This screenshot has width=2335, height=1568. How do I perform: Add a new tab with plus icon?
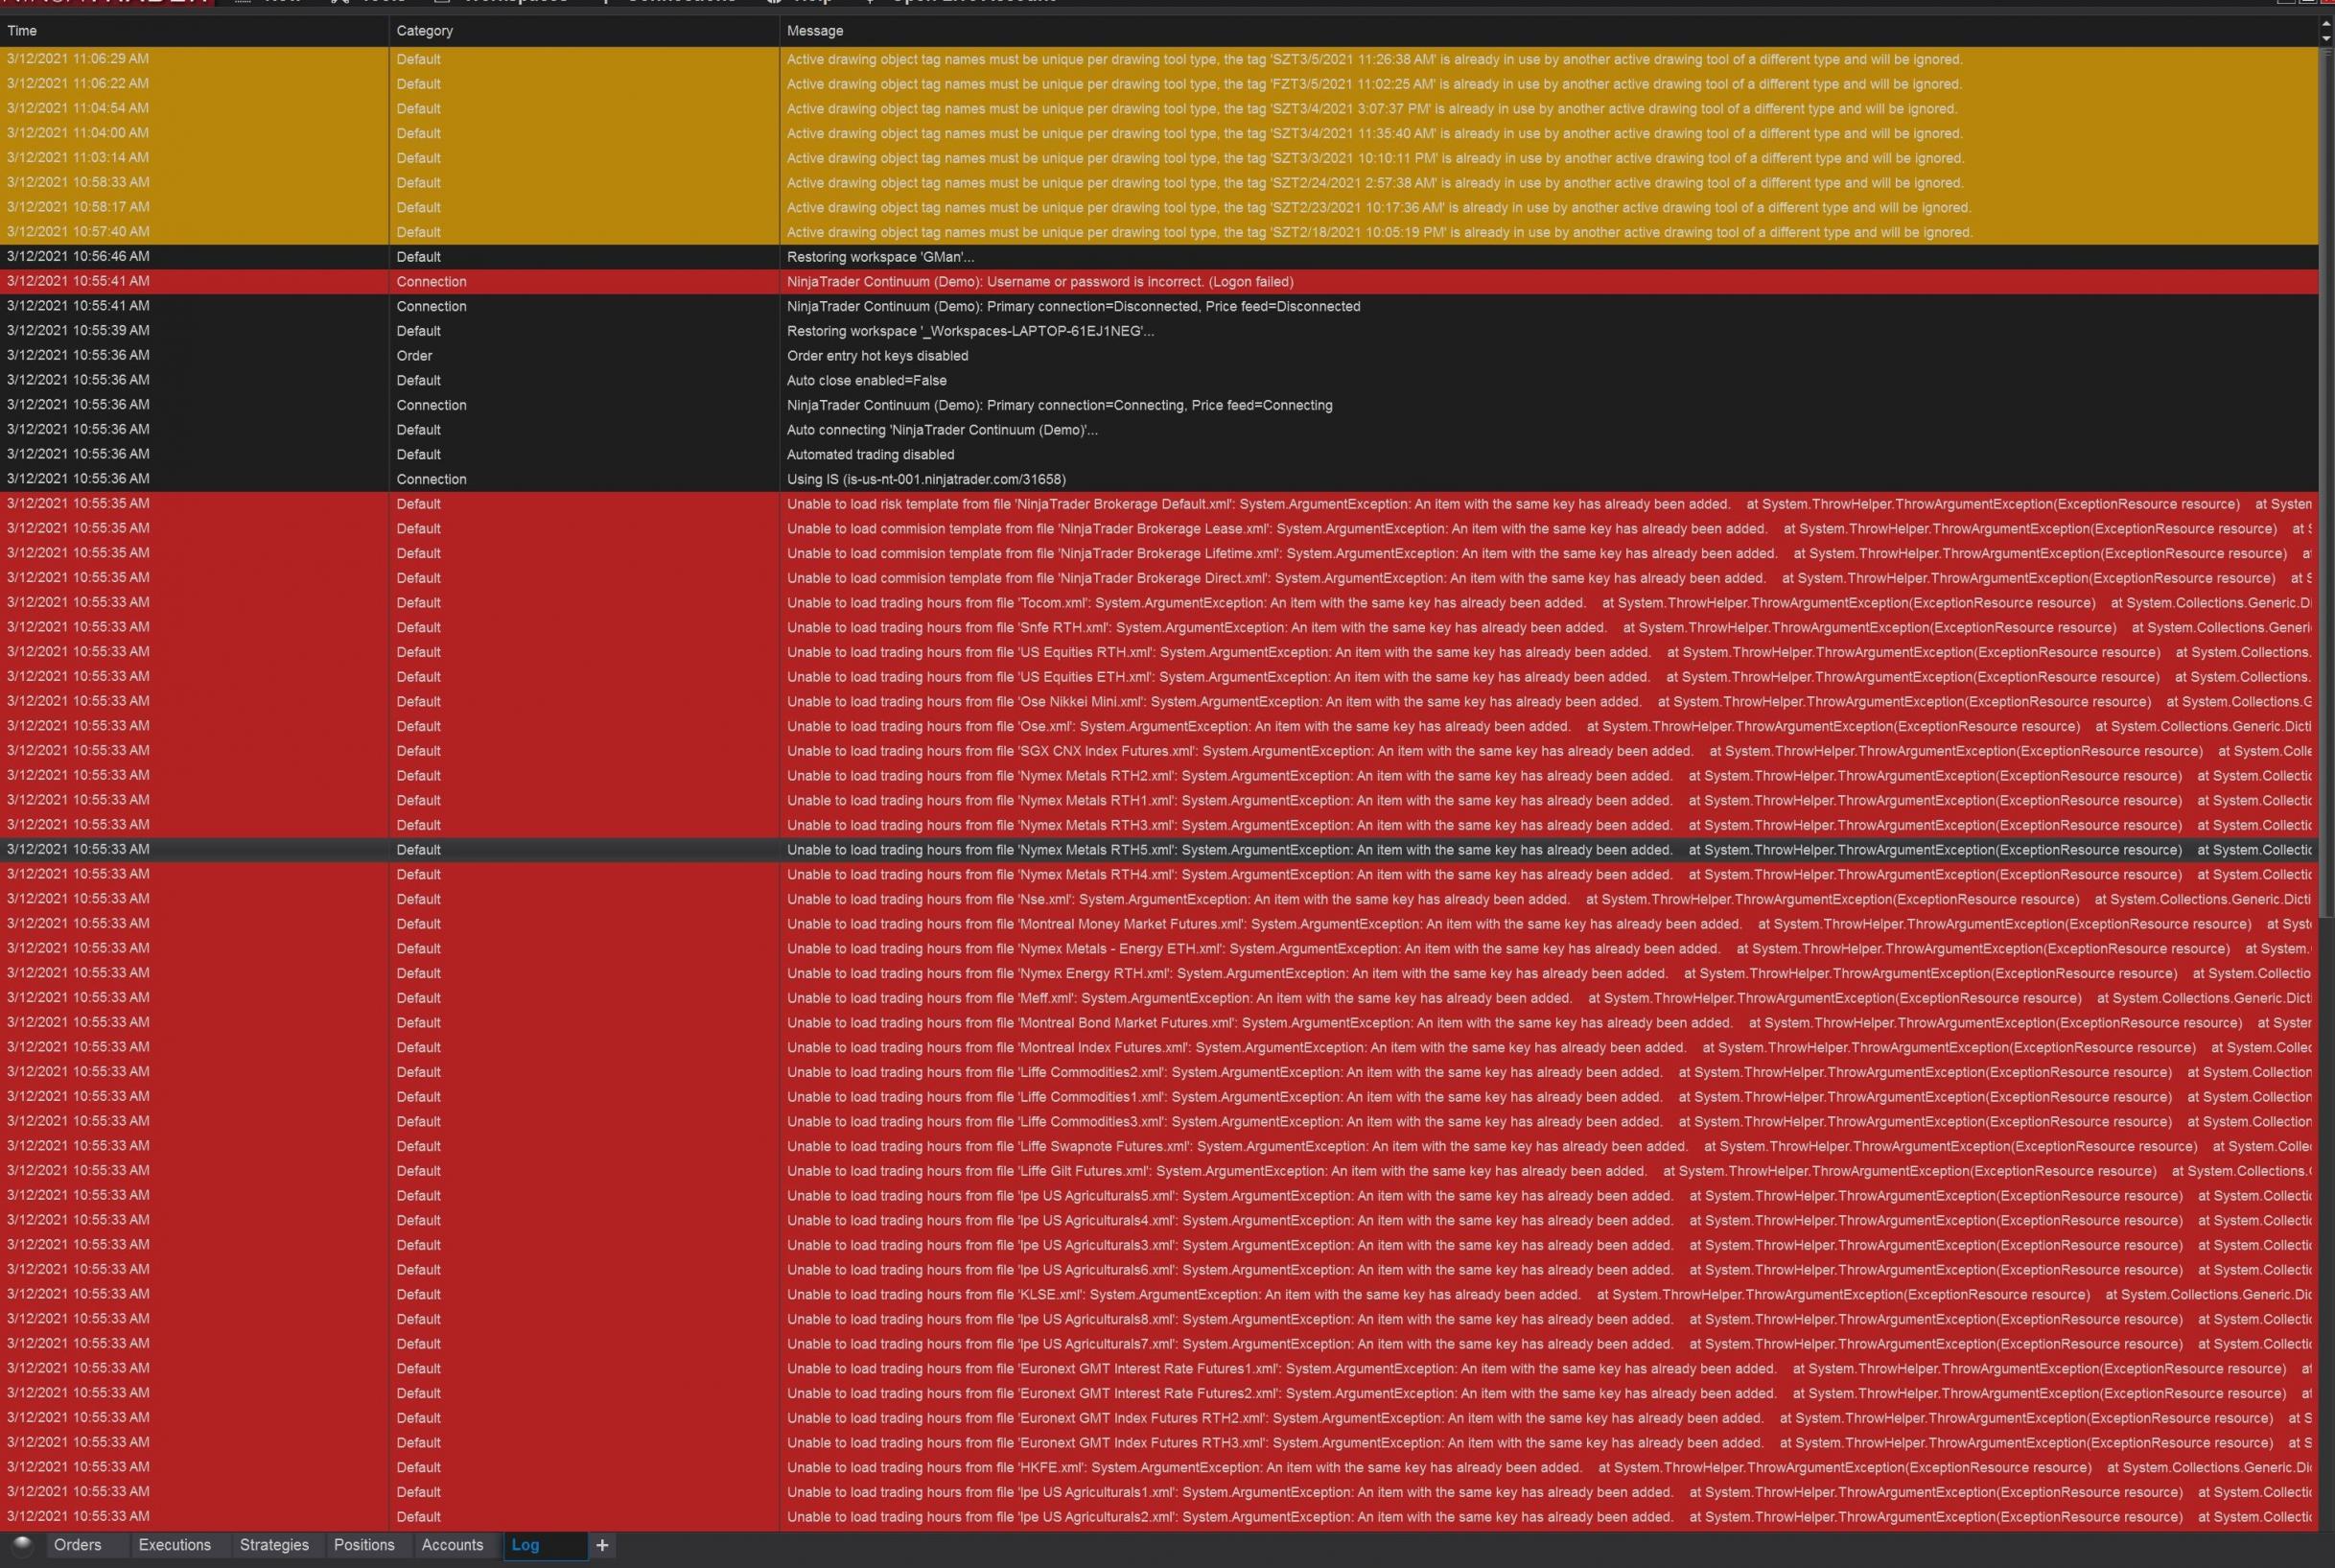(602, 1545)
